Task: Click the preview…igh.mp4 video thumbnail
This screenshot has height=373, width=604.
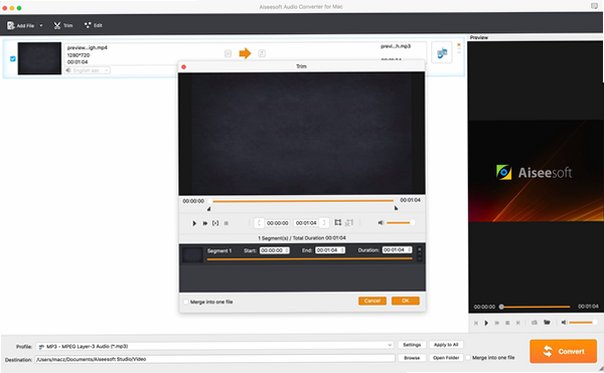Action: point(39,58)
